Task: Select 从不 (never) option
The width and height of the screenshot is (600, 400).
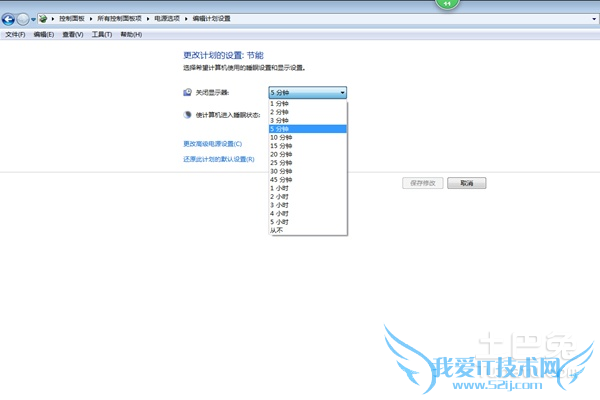Action: click(x=308, y=230)
